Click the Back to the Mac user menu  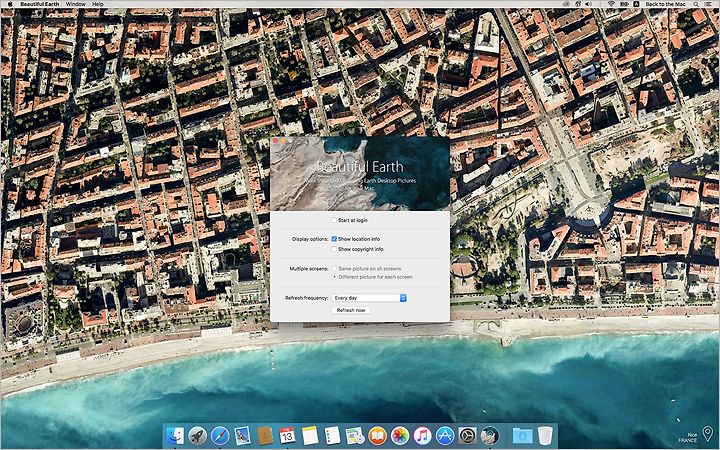665,4
